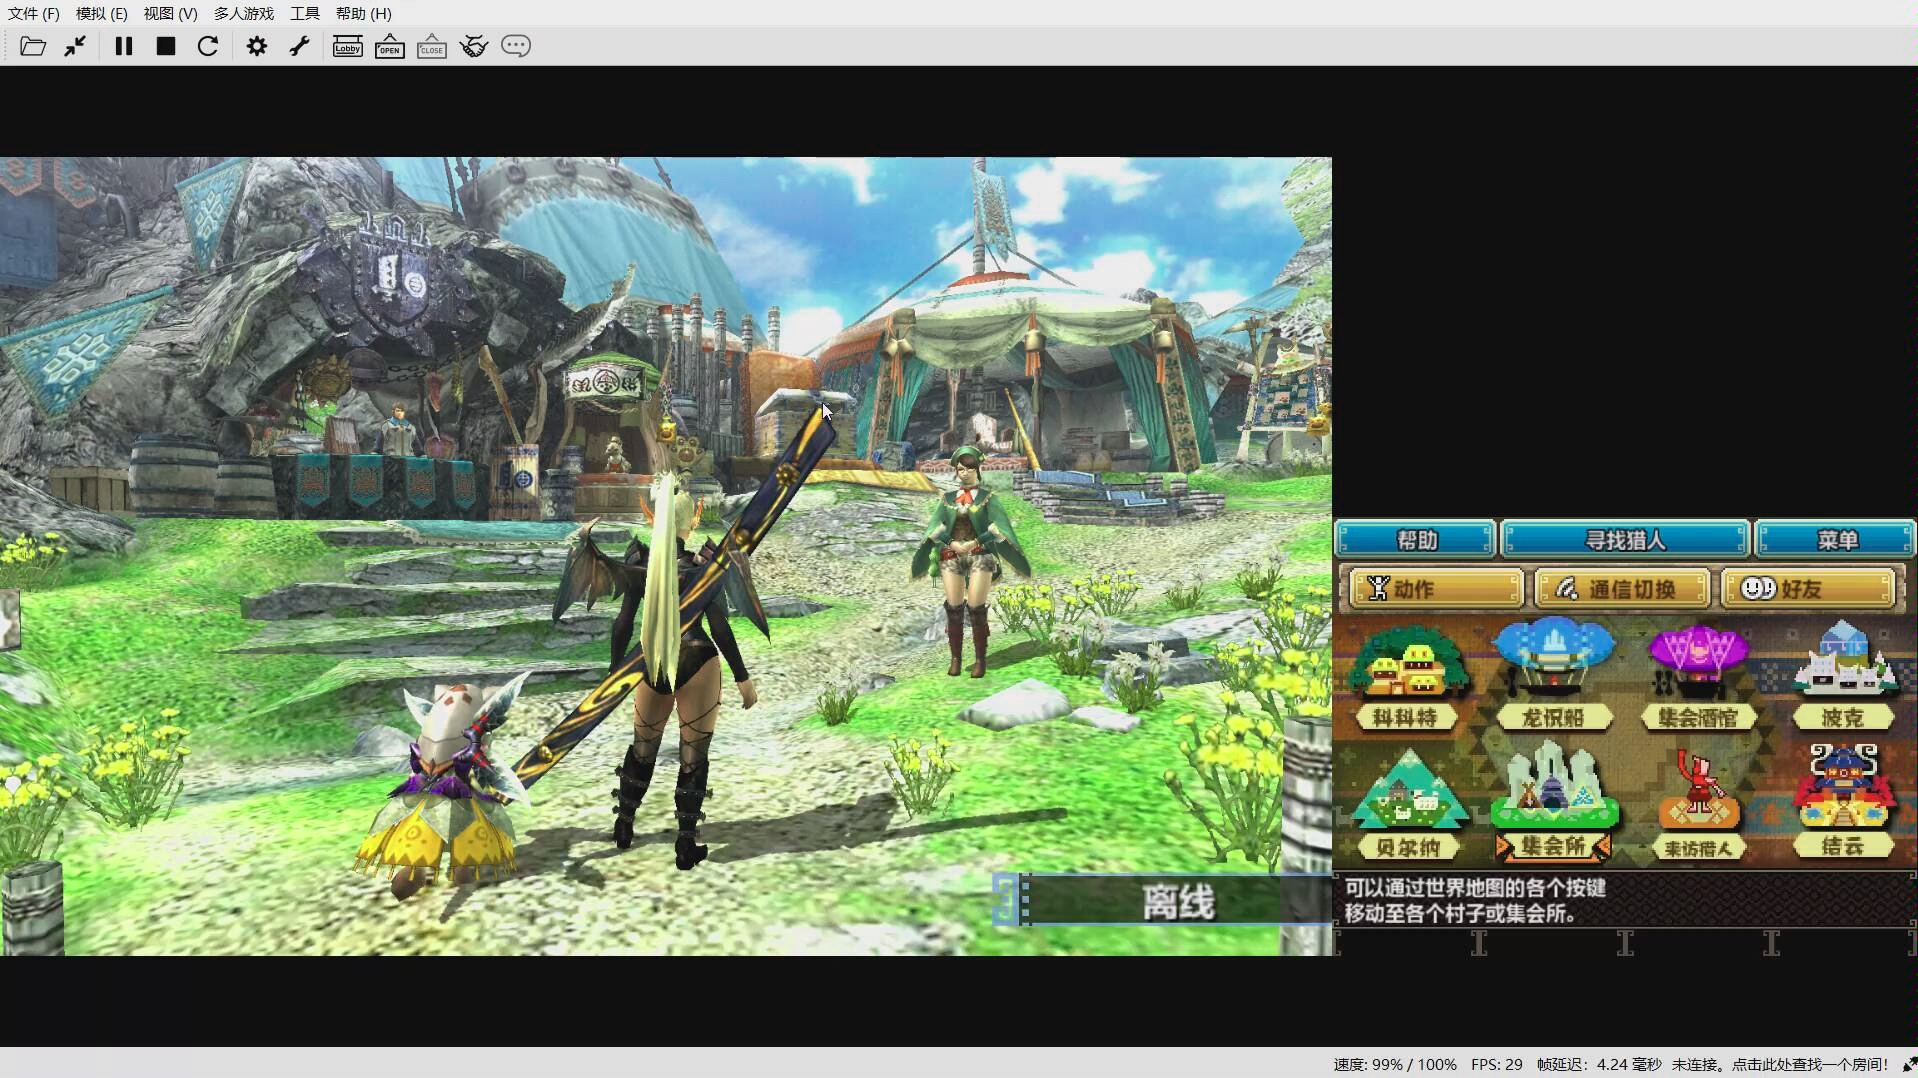Tap the 通信切换 button
The image size is (1918, 1078).
(1621, 589)
